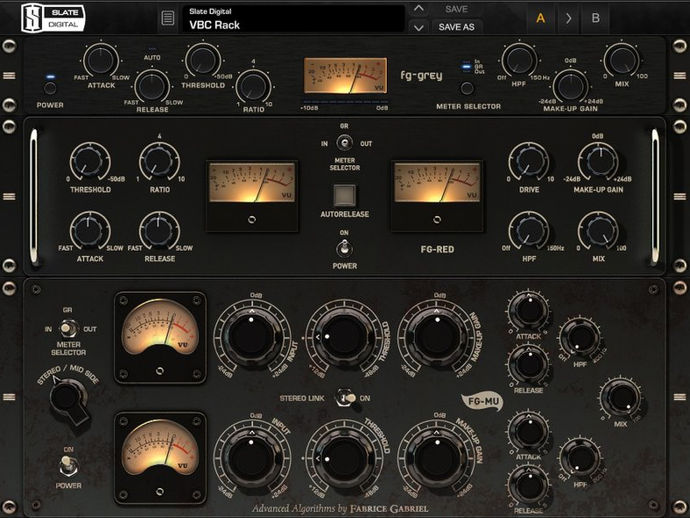This screenshot has width=690, height=518.
Task: Click the FG-Red Attack knob
Action: coord(90,231)
